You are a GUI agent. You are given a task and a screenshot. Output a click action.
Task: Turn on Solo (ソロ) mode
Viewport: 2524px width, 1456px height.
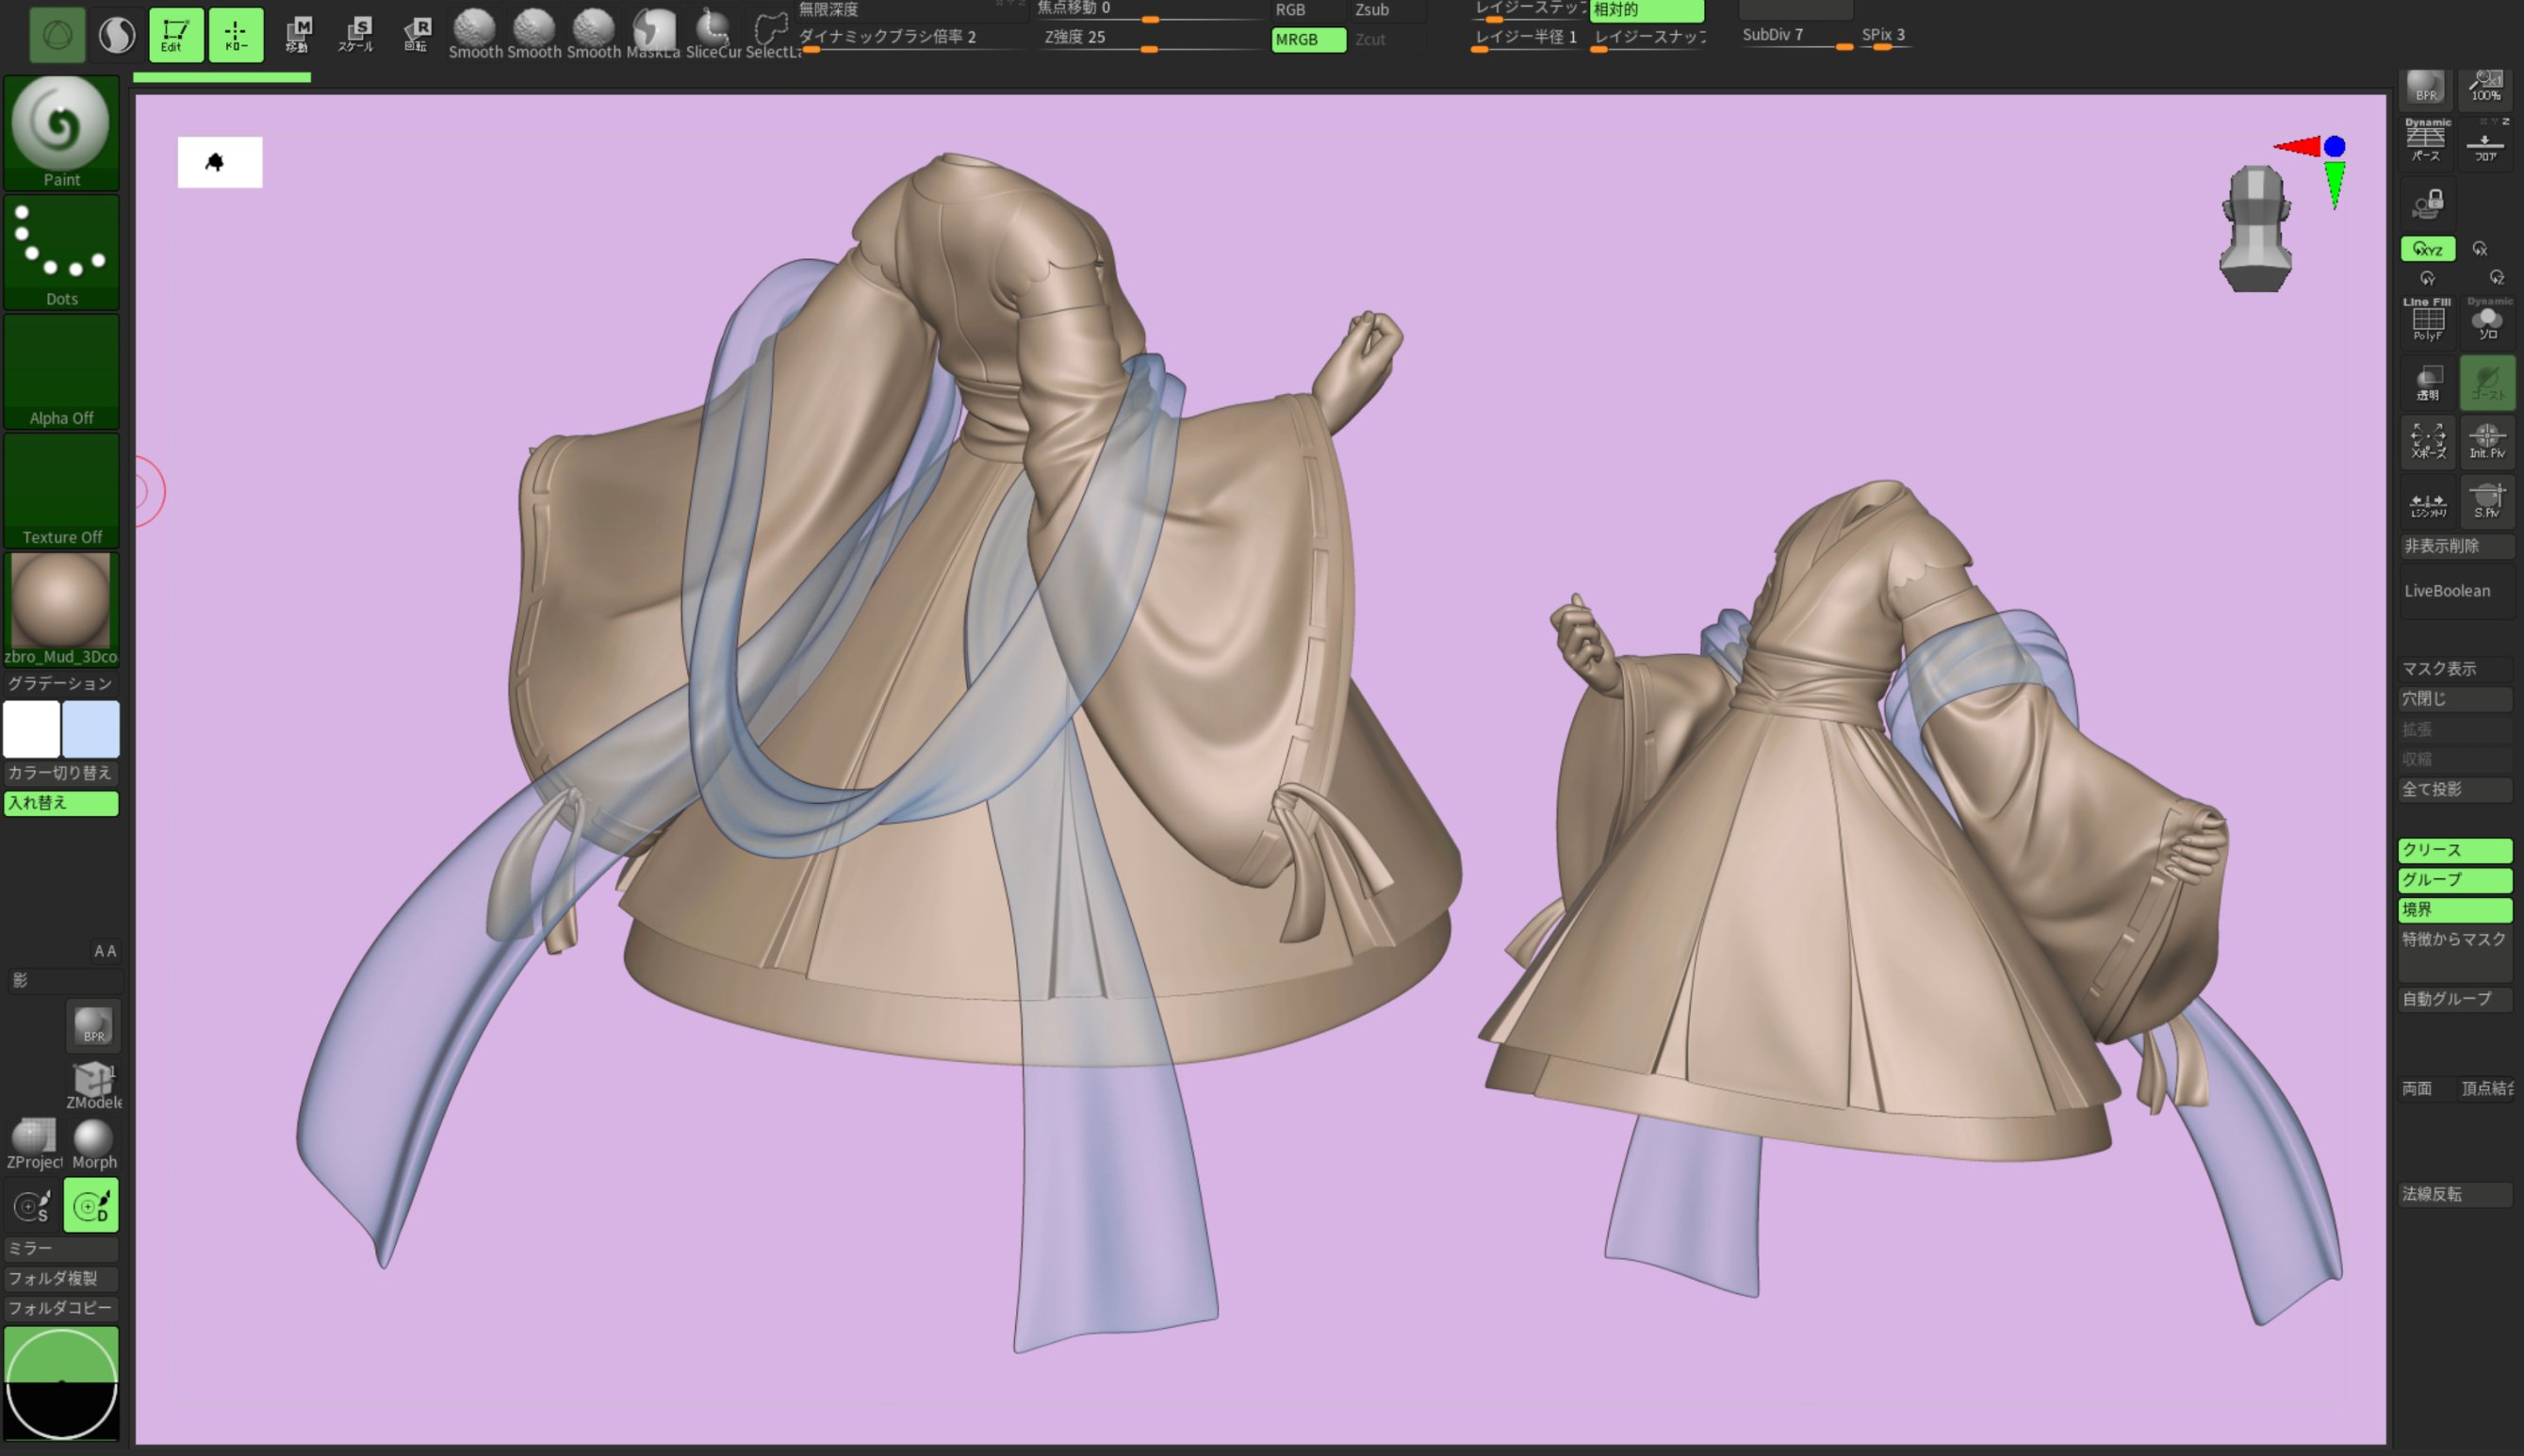point(2486,320)
